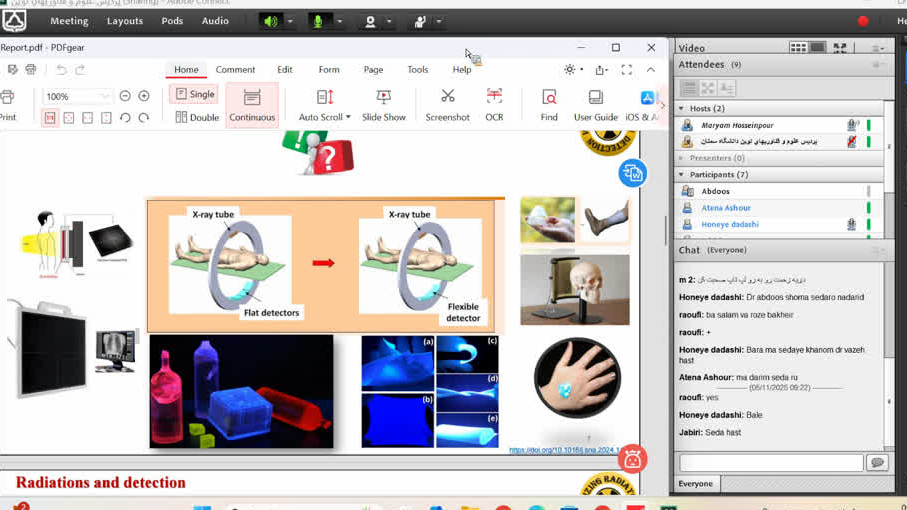907x510 pixels.
Task: Collapse the Hosts (2) group
Action: [681, 108]
